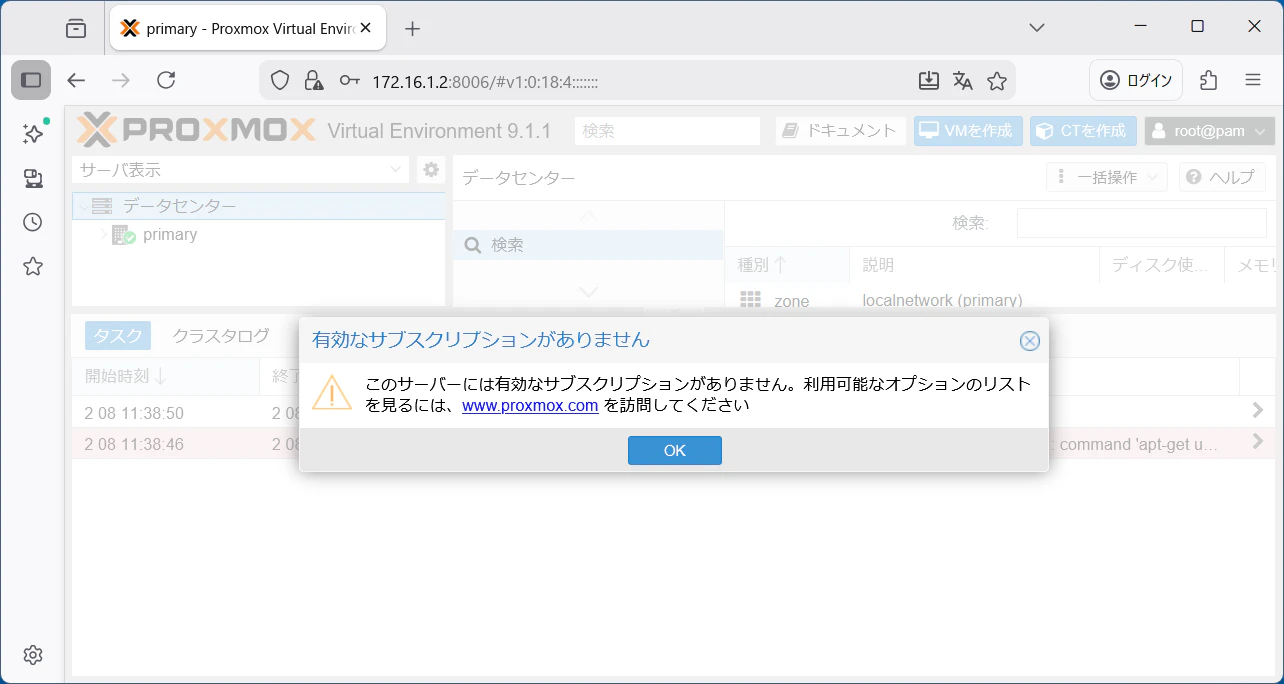Image resolution: width=1284 pixels, height=684 pixels.
Task: Open the 一括操作 bulk actions dropdown
Action: [x=1107, y=177]
